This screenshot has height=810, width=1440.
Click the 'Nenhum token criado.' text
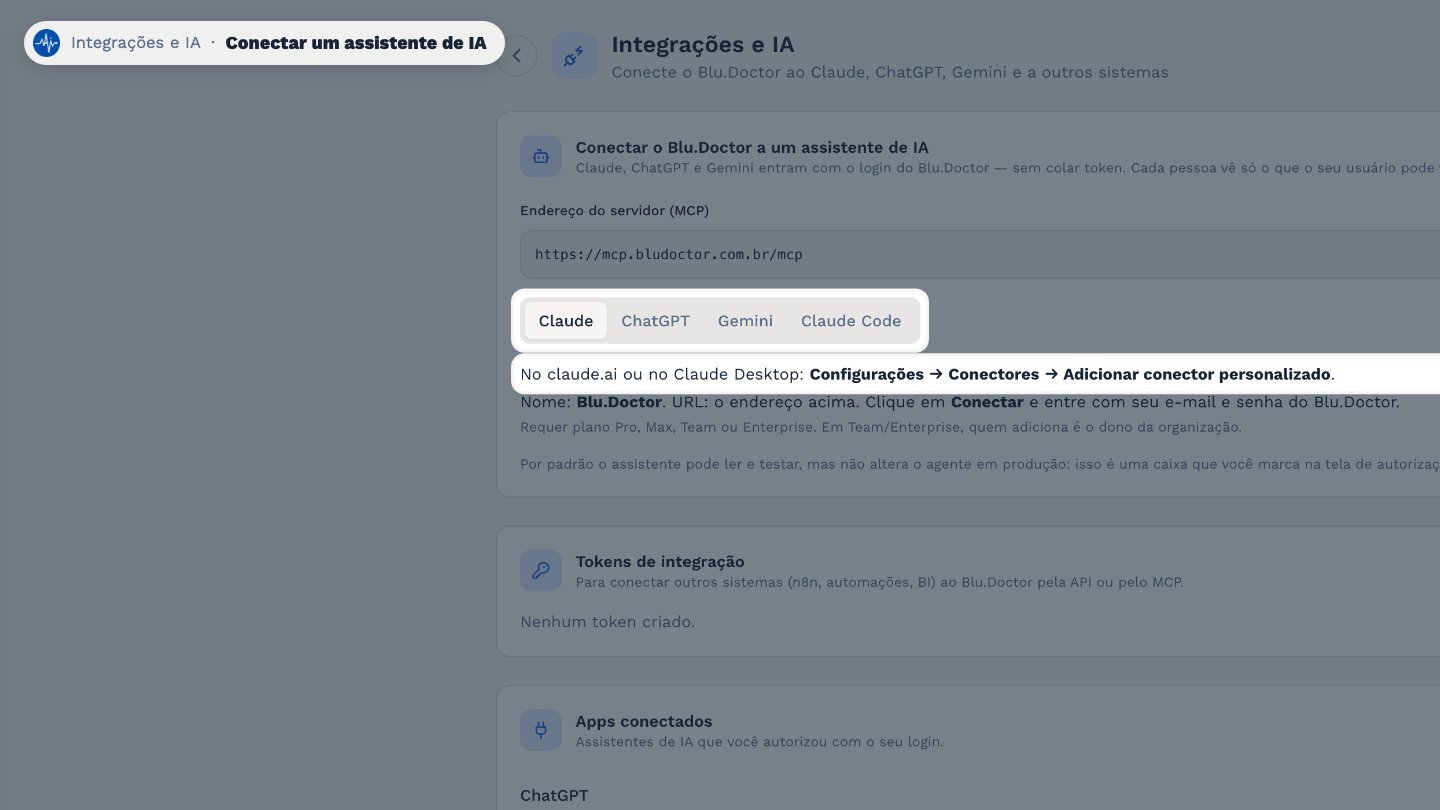click(607, 622)
